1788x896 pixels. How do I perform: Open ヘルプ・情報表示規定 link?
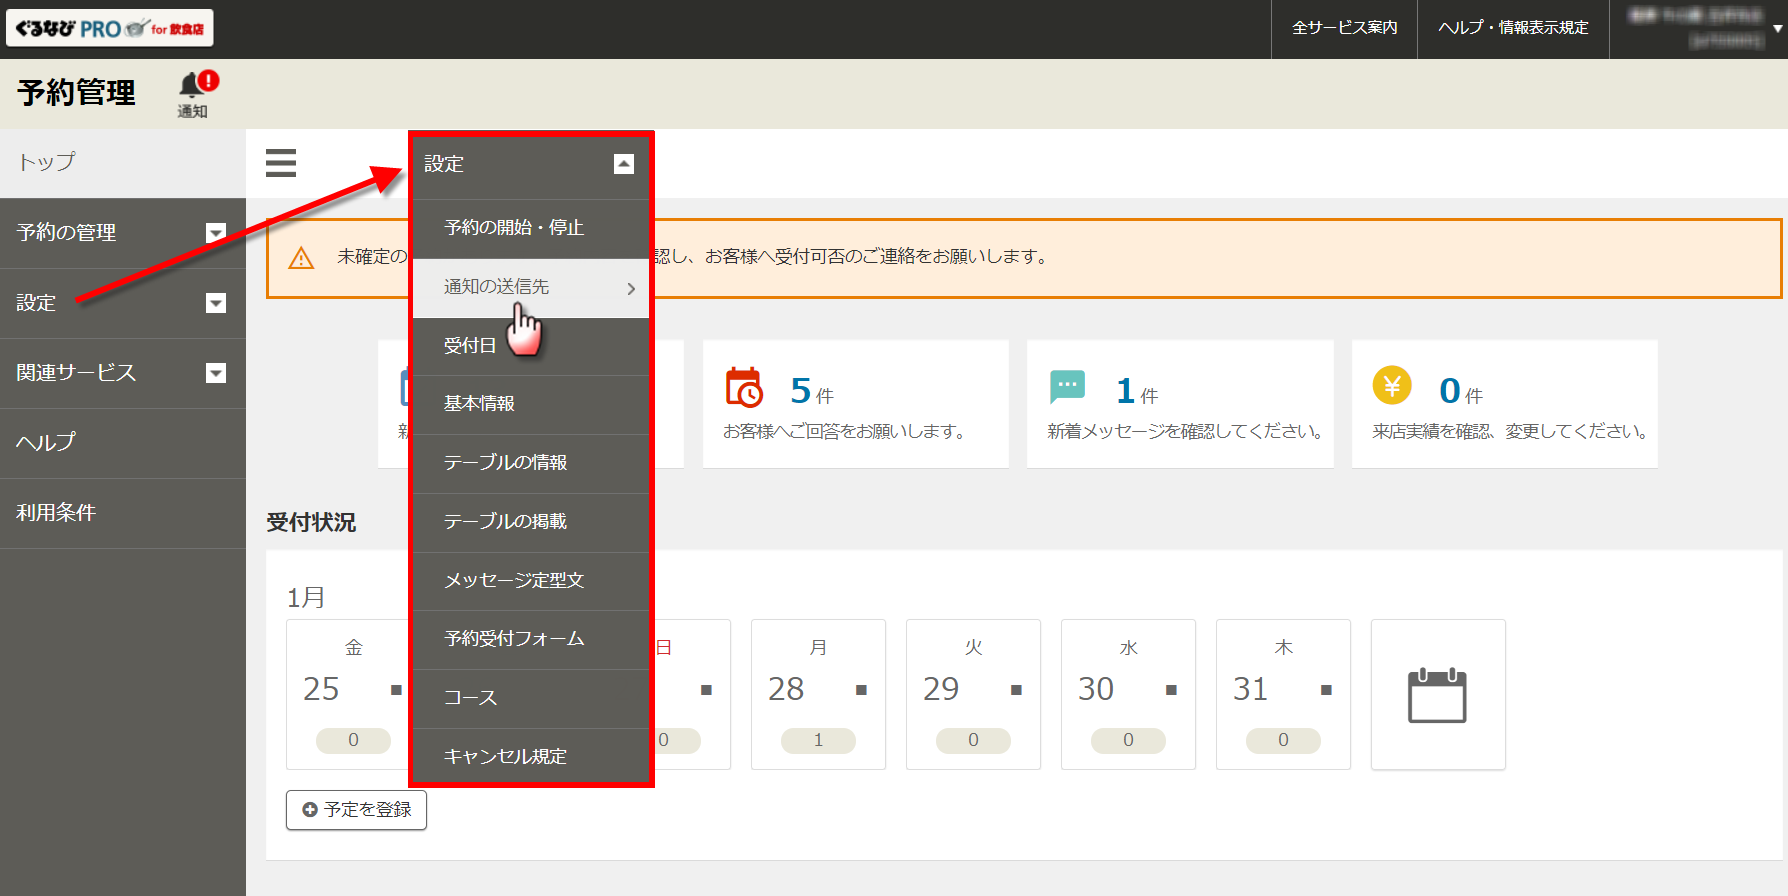point(1513,28)
